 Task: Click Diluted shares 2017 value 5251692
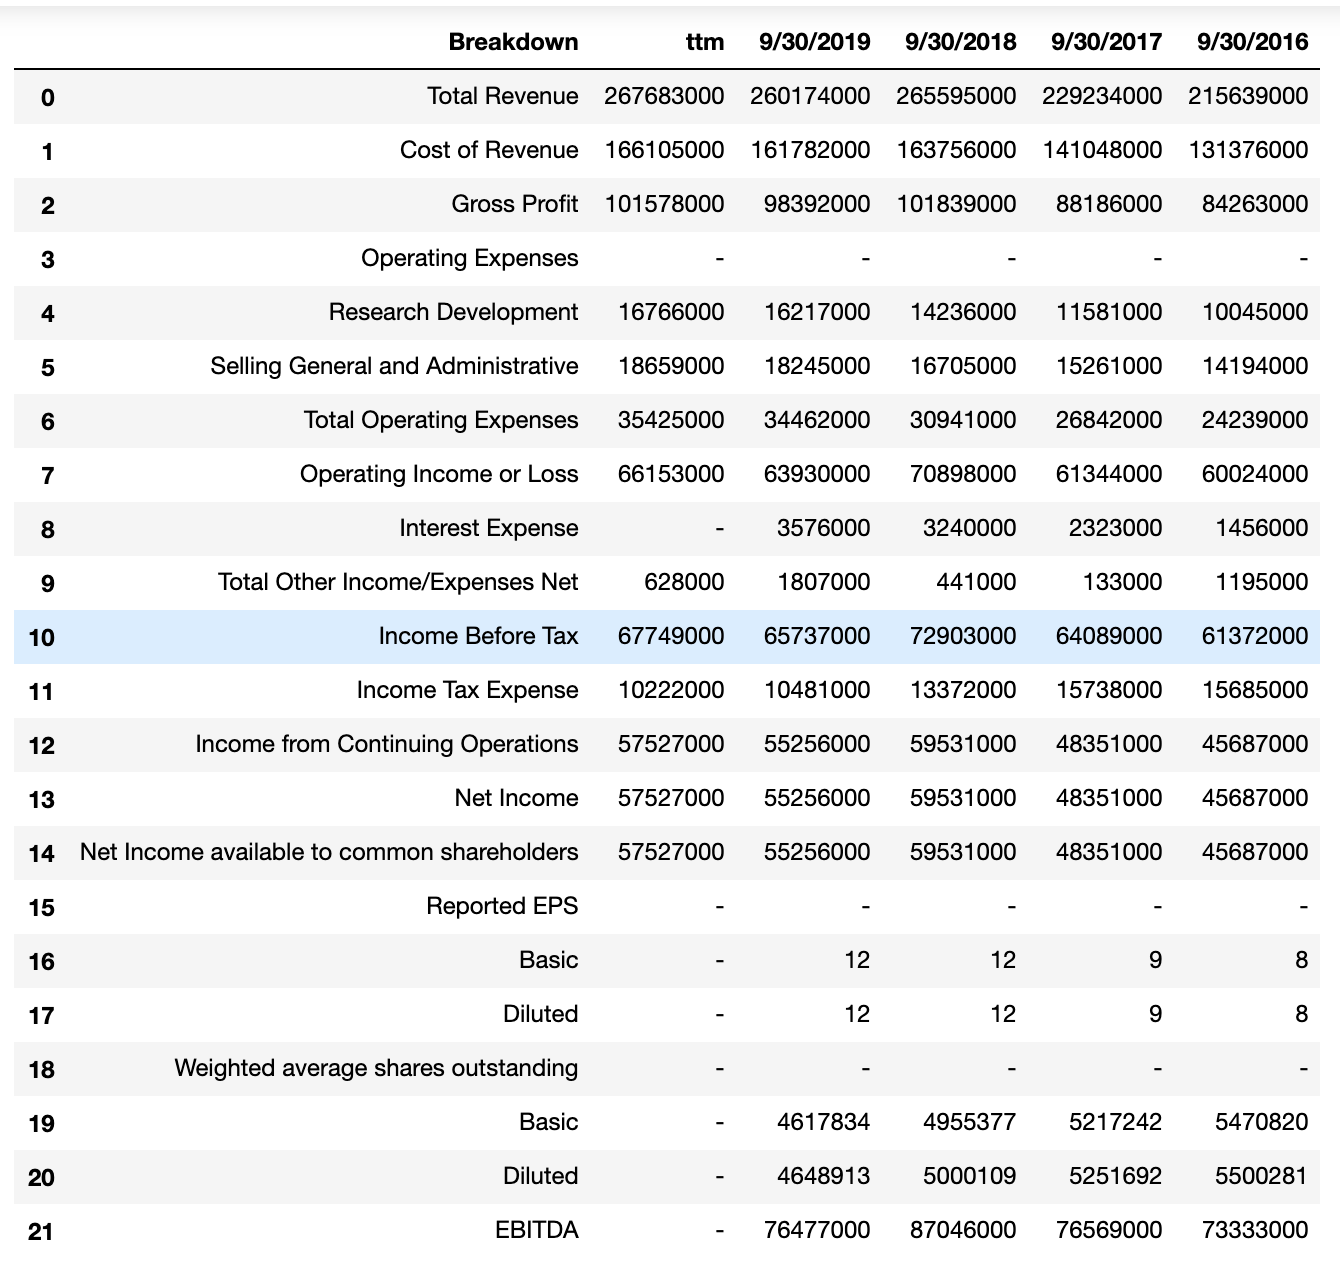click(1116, 1176)
